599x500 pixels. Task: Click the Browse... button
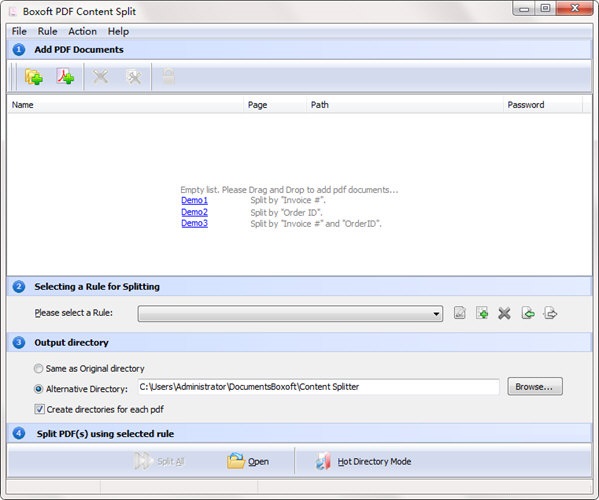pos(534,387)
